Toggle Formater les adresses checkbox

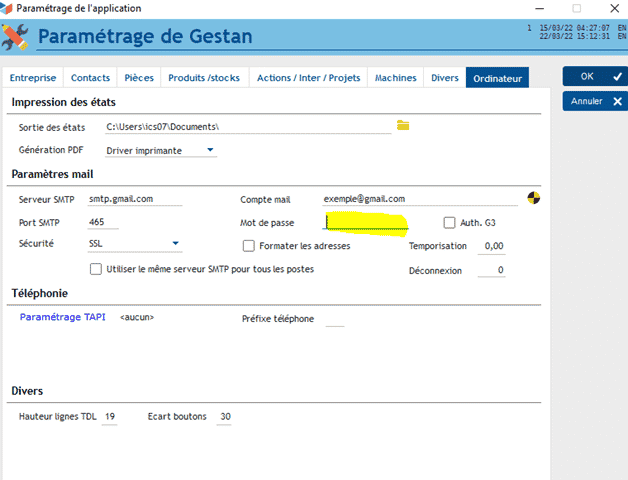[x=249, y=246]
